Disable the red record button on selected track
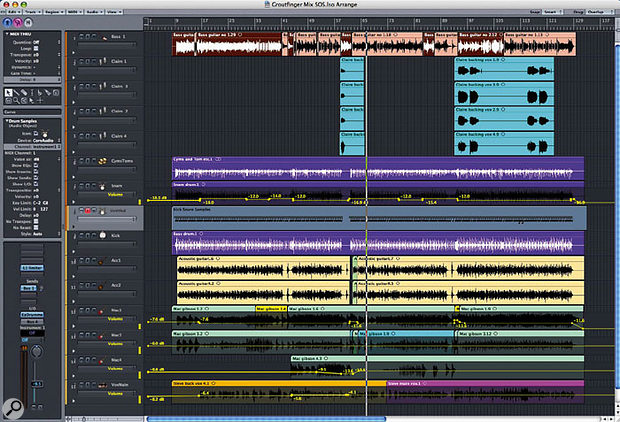The width and height of the screenshot is (620, 422). pos(88,210)
